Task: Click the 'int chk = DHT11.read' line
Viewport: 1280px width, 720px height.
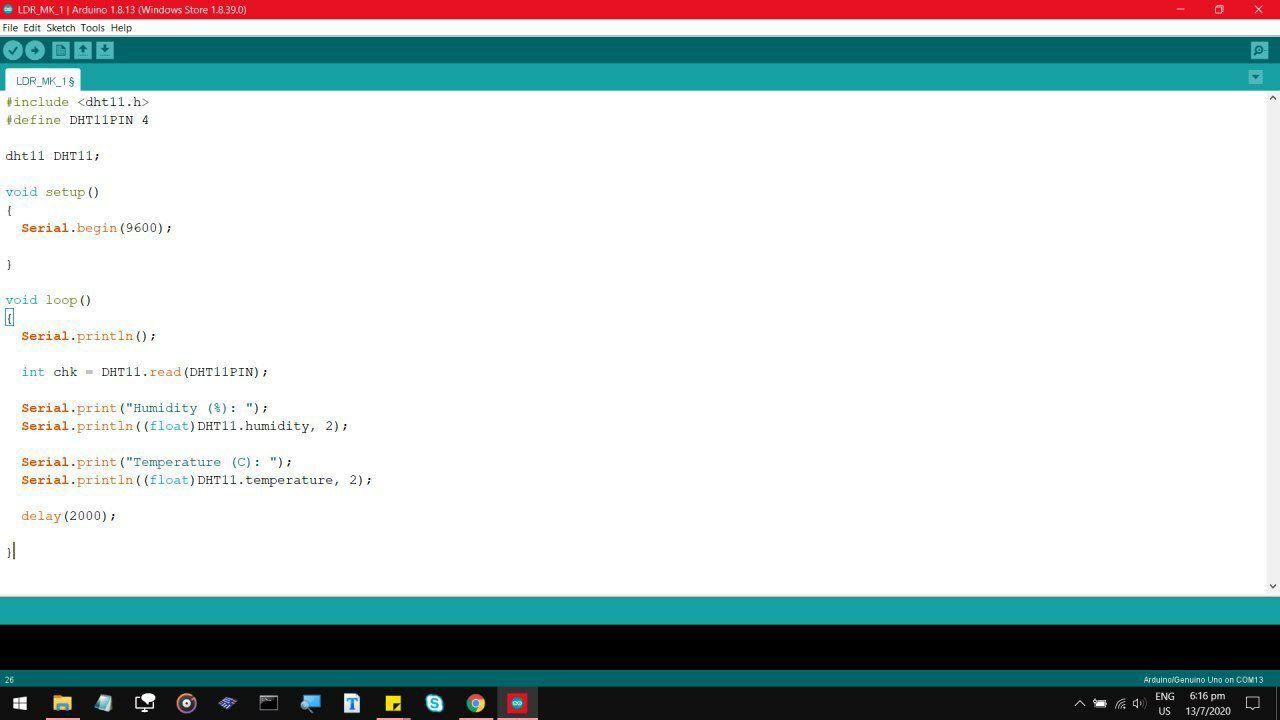Action: coord(145,372)
